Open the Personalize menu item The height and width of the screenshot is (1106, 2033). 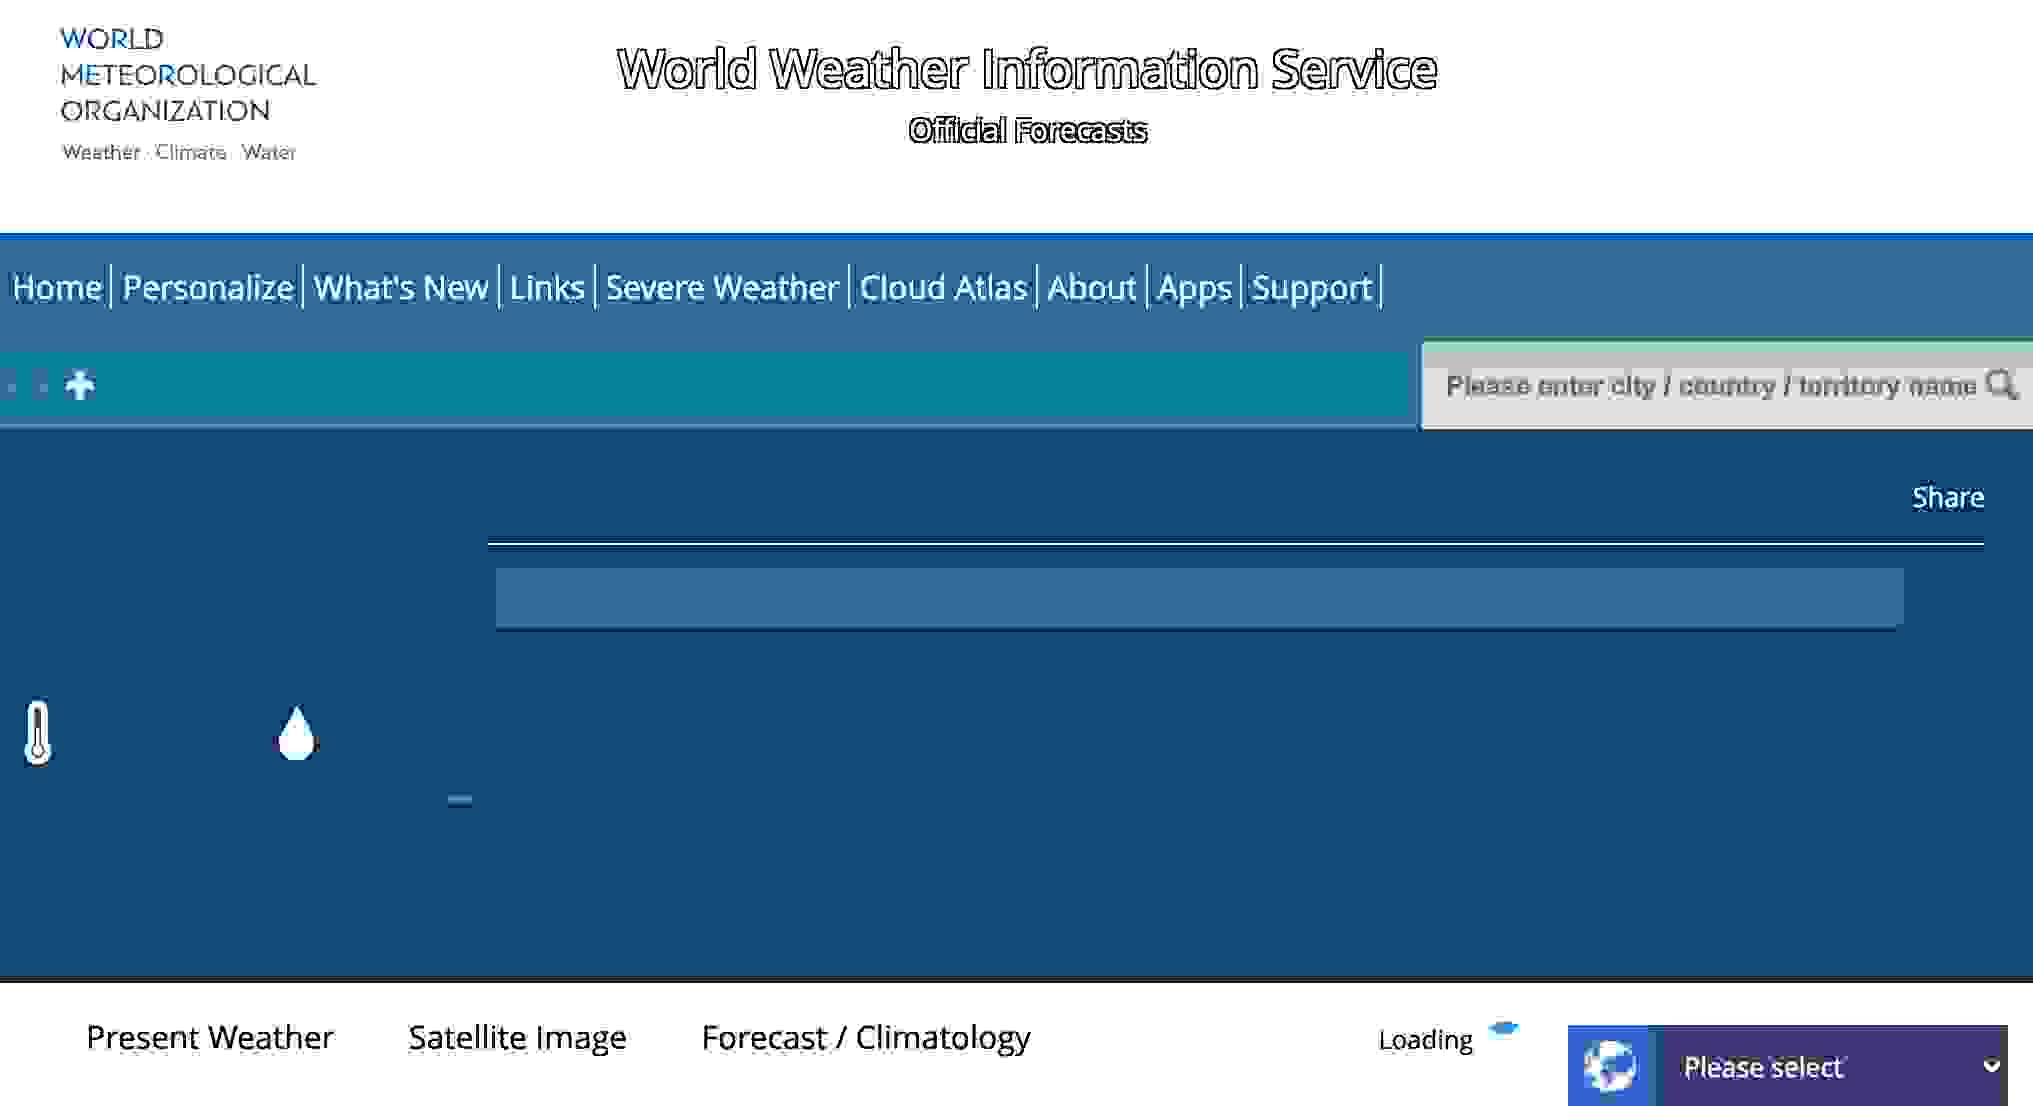208,288
